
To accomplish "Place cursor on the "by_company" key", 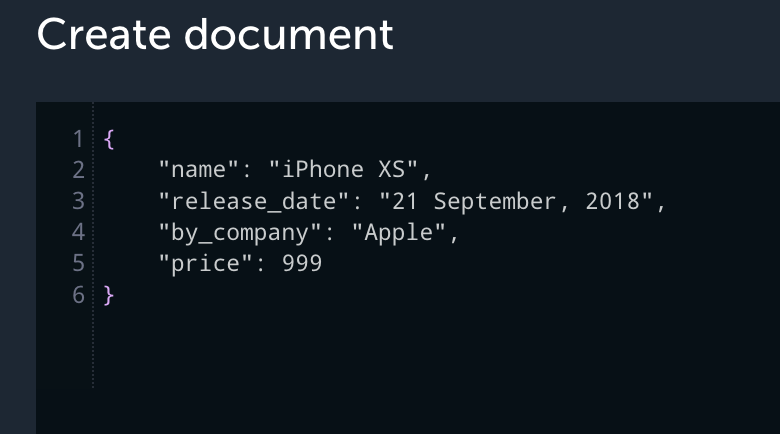I will click(x=240, y=233).
